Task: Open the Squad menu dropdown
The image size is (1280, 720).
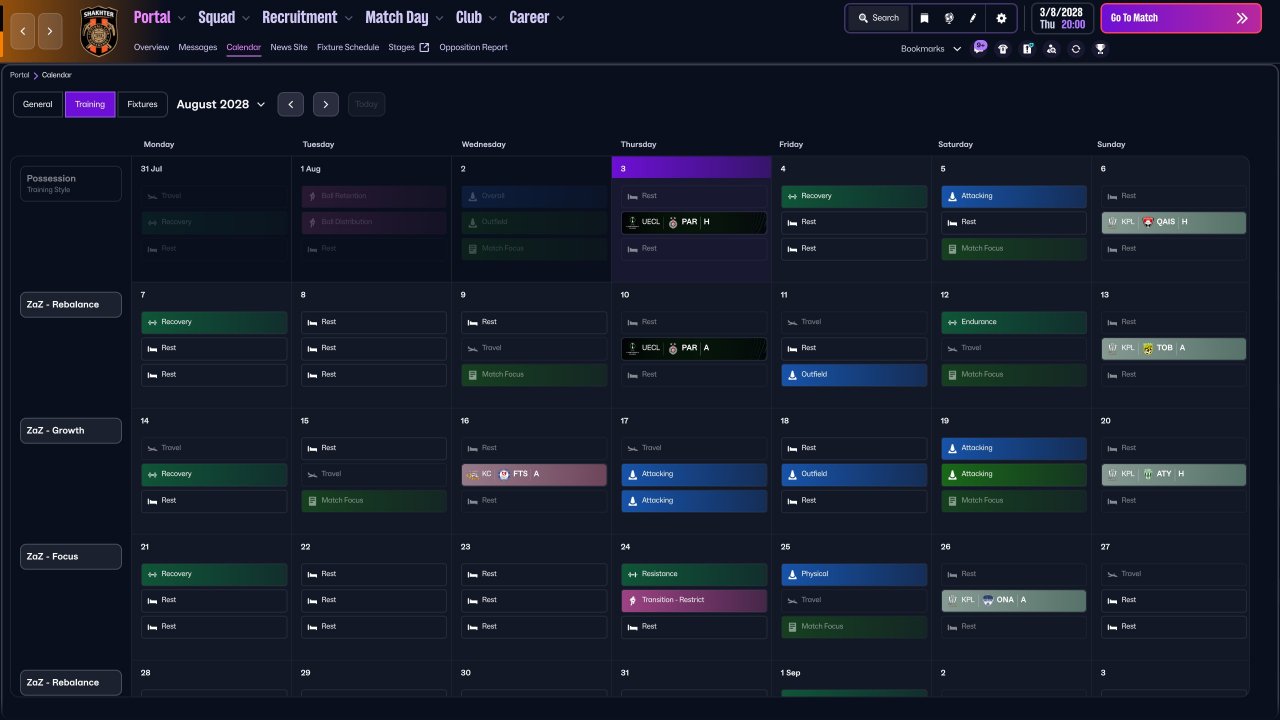Action: coord(225,17)
